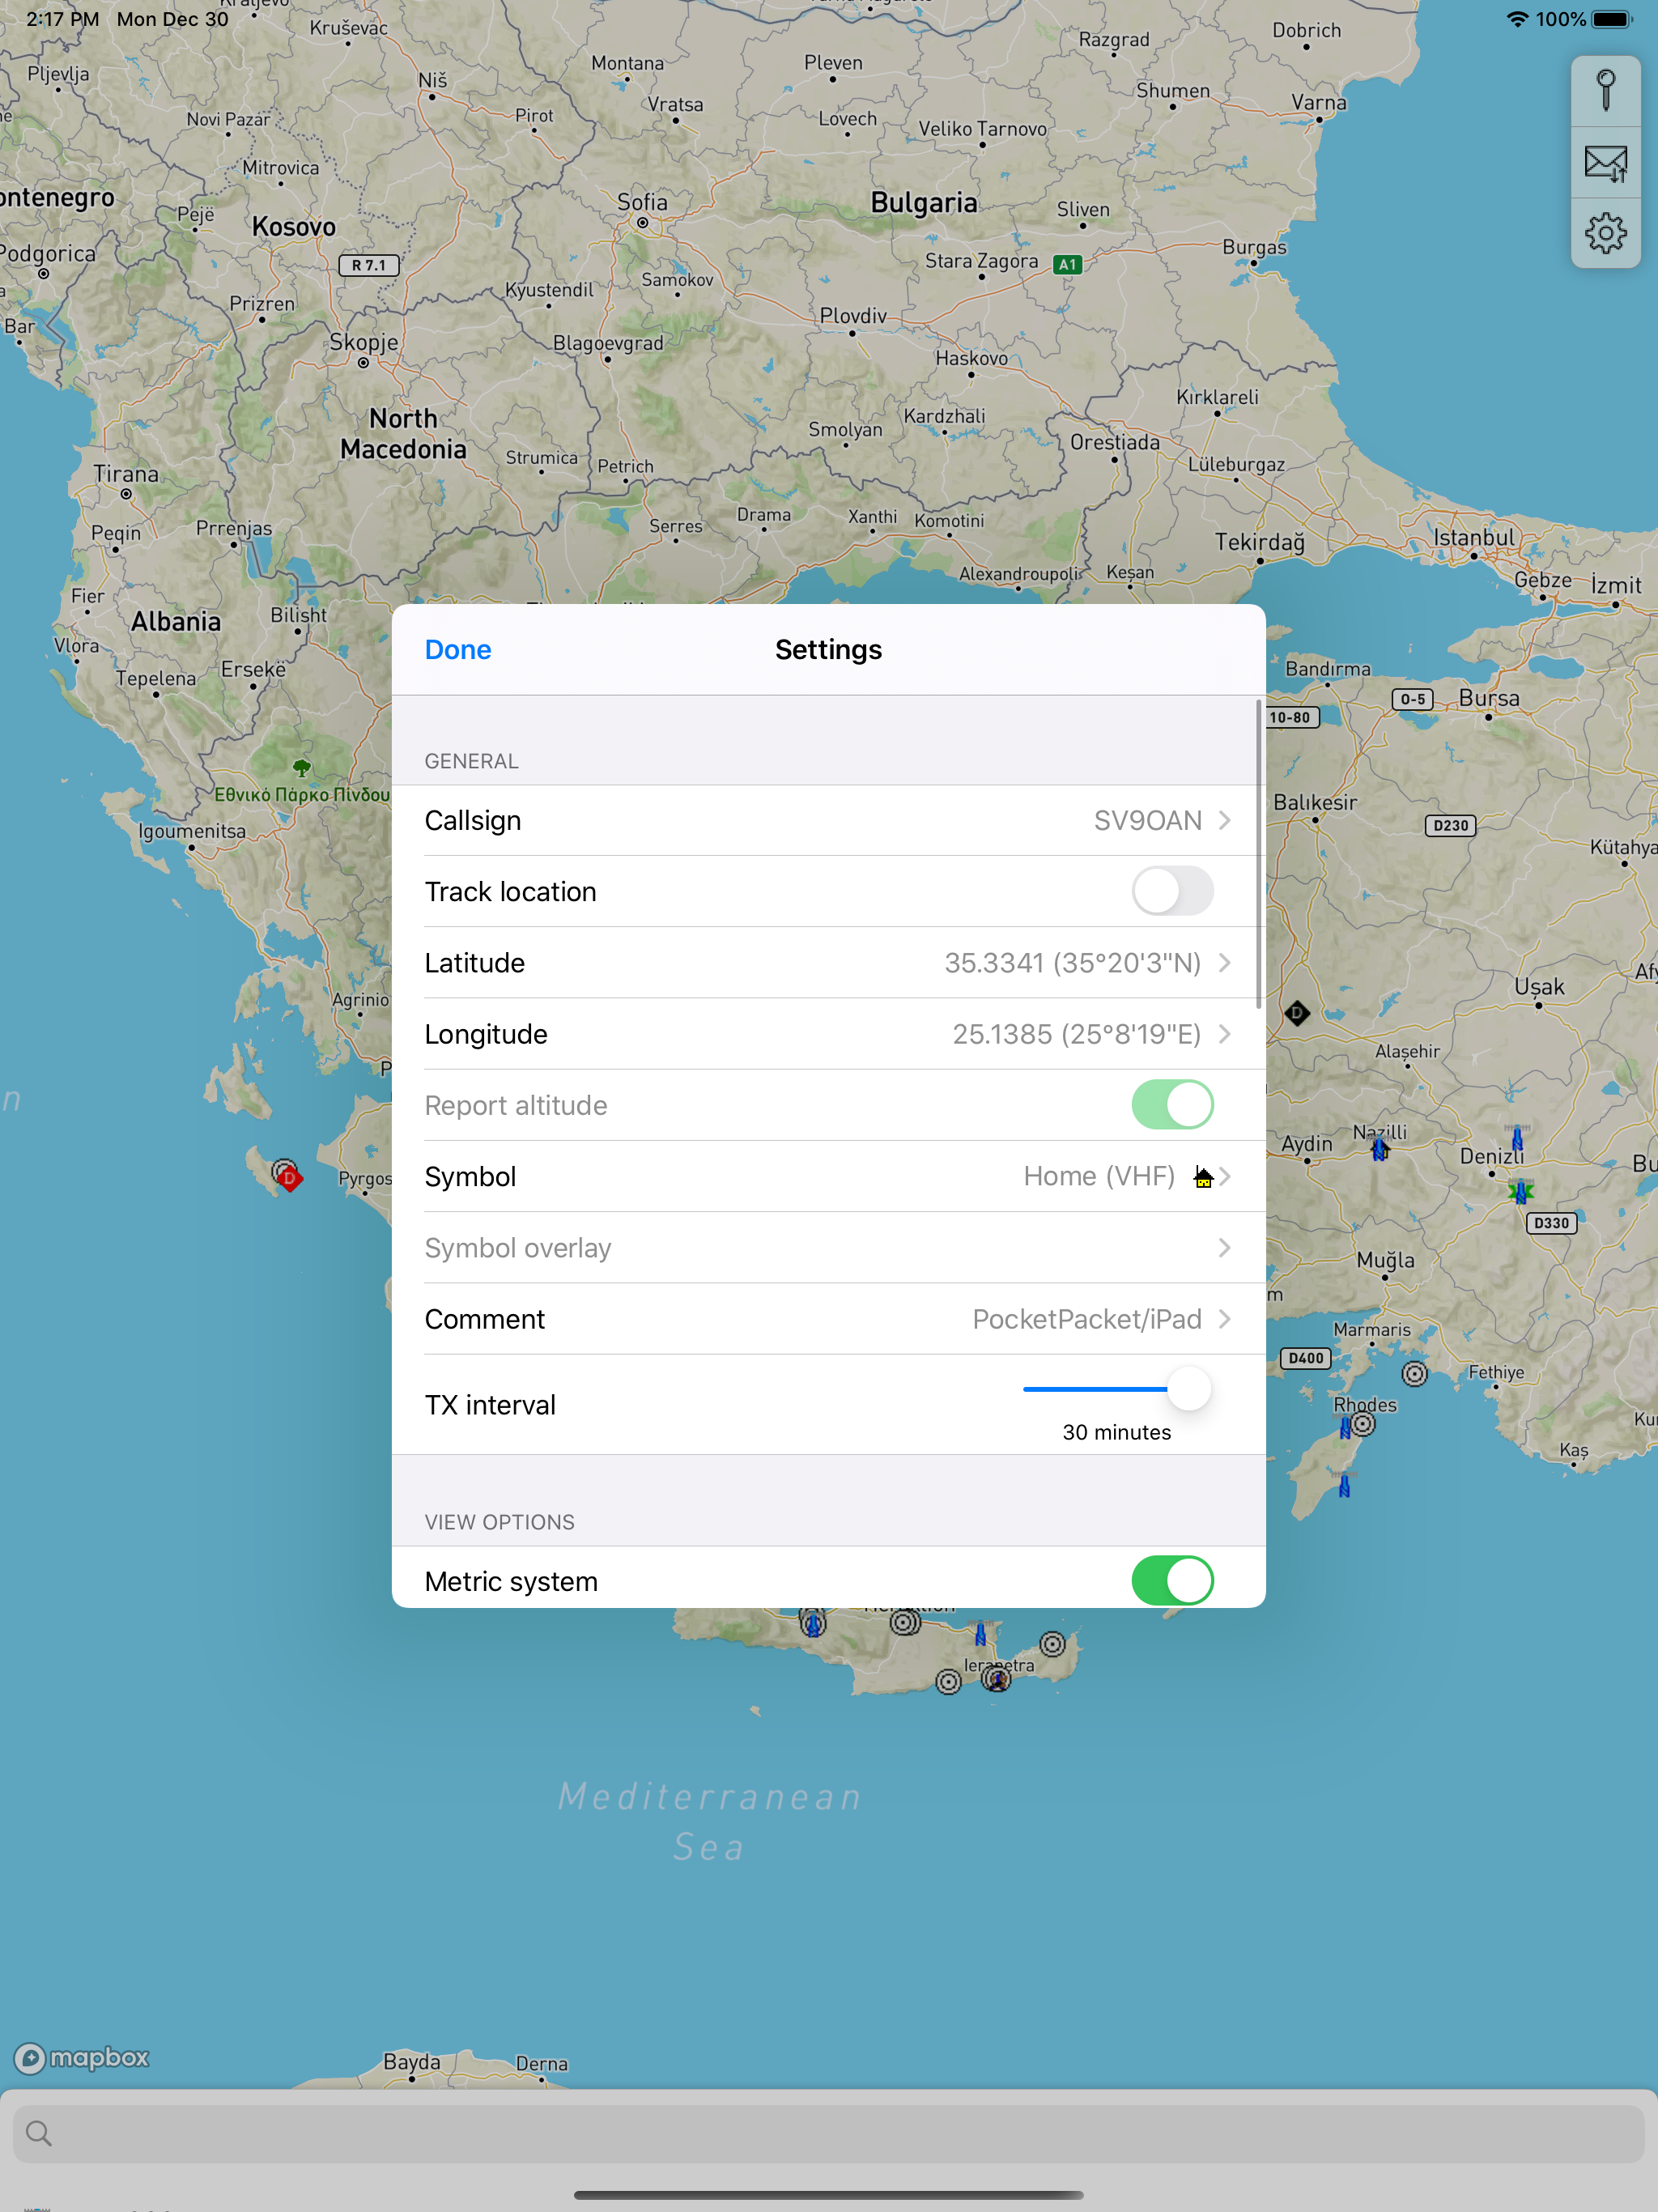The width and height of the screenshot is (1658, 2212).
Task: Open the settings gear icon
Action: pos(1605,233)
